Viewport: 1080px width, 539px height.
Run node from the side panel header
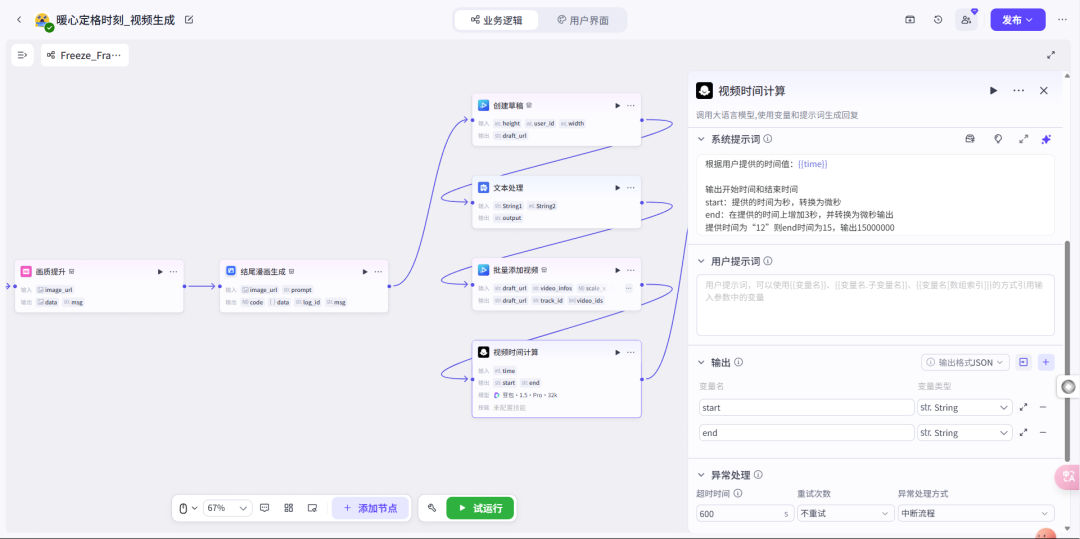pos(993,91)
